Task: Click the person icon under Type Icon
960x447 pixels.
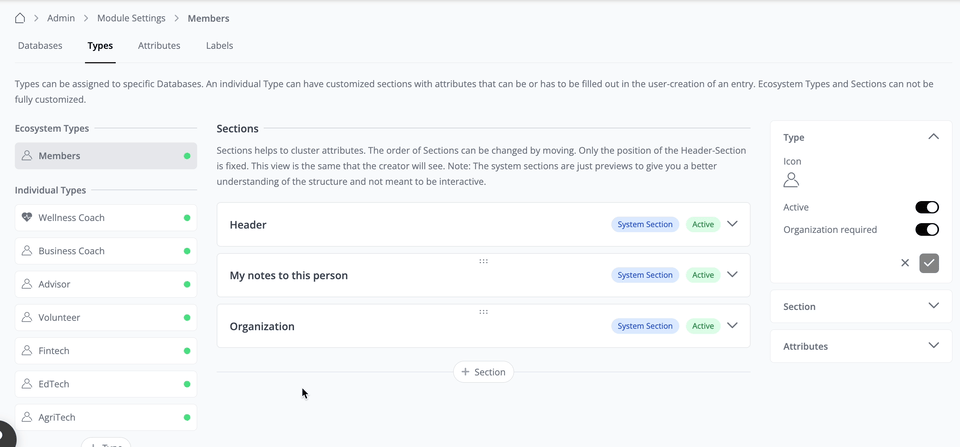Action: pos(791,180)
